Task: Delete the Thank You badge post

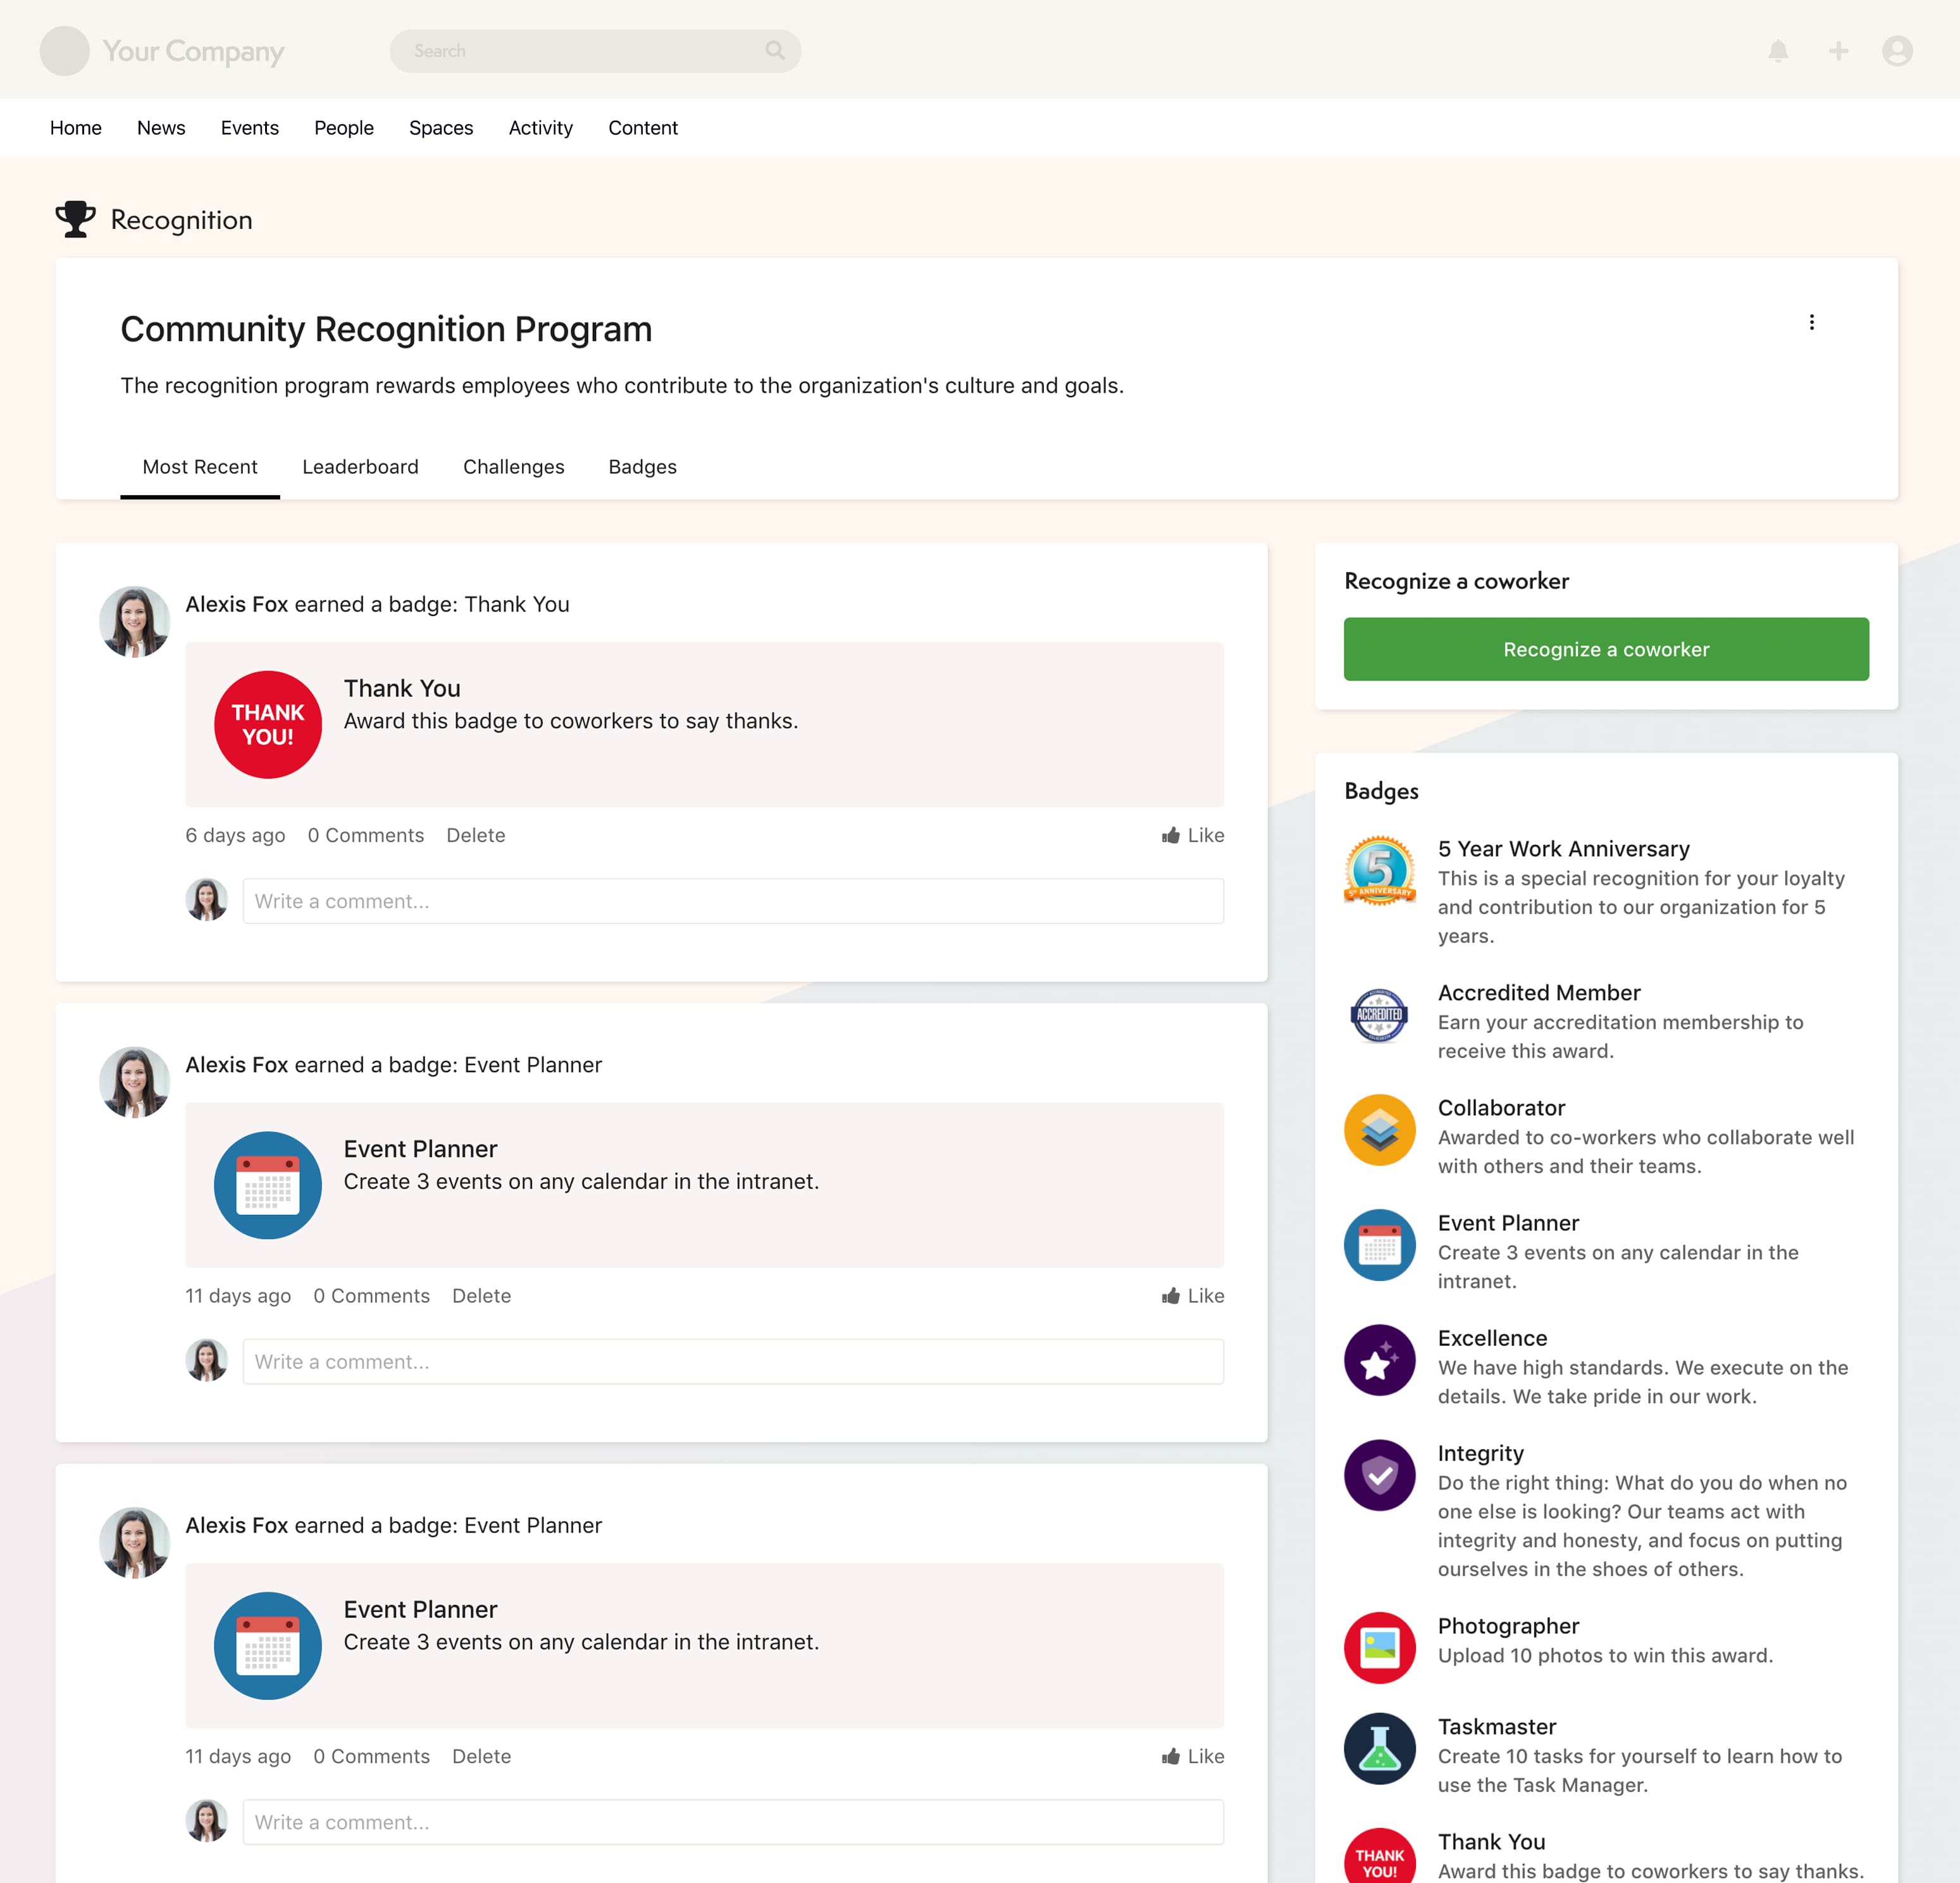Action: click(x=476, y=835)
